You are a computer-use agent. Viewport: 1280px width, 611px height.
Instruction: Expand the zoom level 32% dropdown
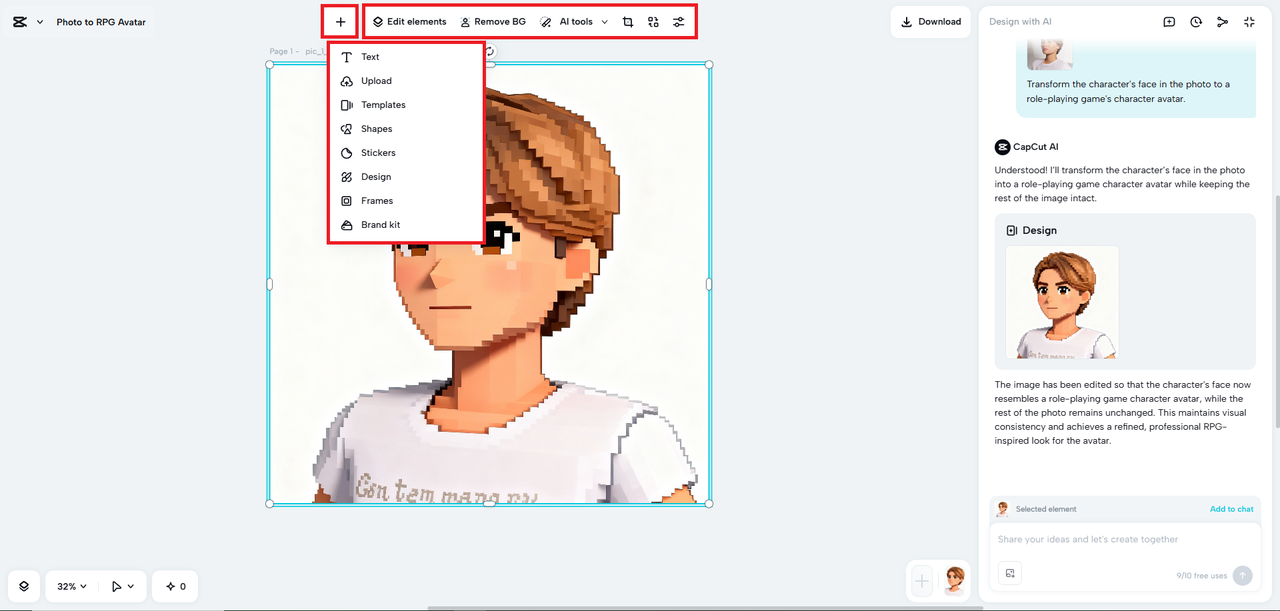pyautogui.click(x=72, y=586)
